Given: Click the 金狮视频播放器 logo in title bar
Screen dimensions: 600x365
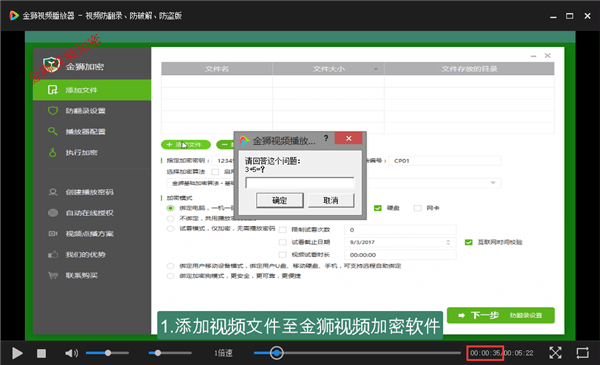Looking at the screenshot, I should click(x=14, y=16).
